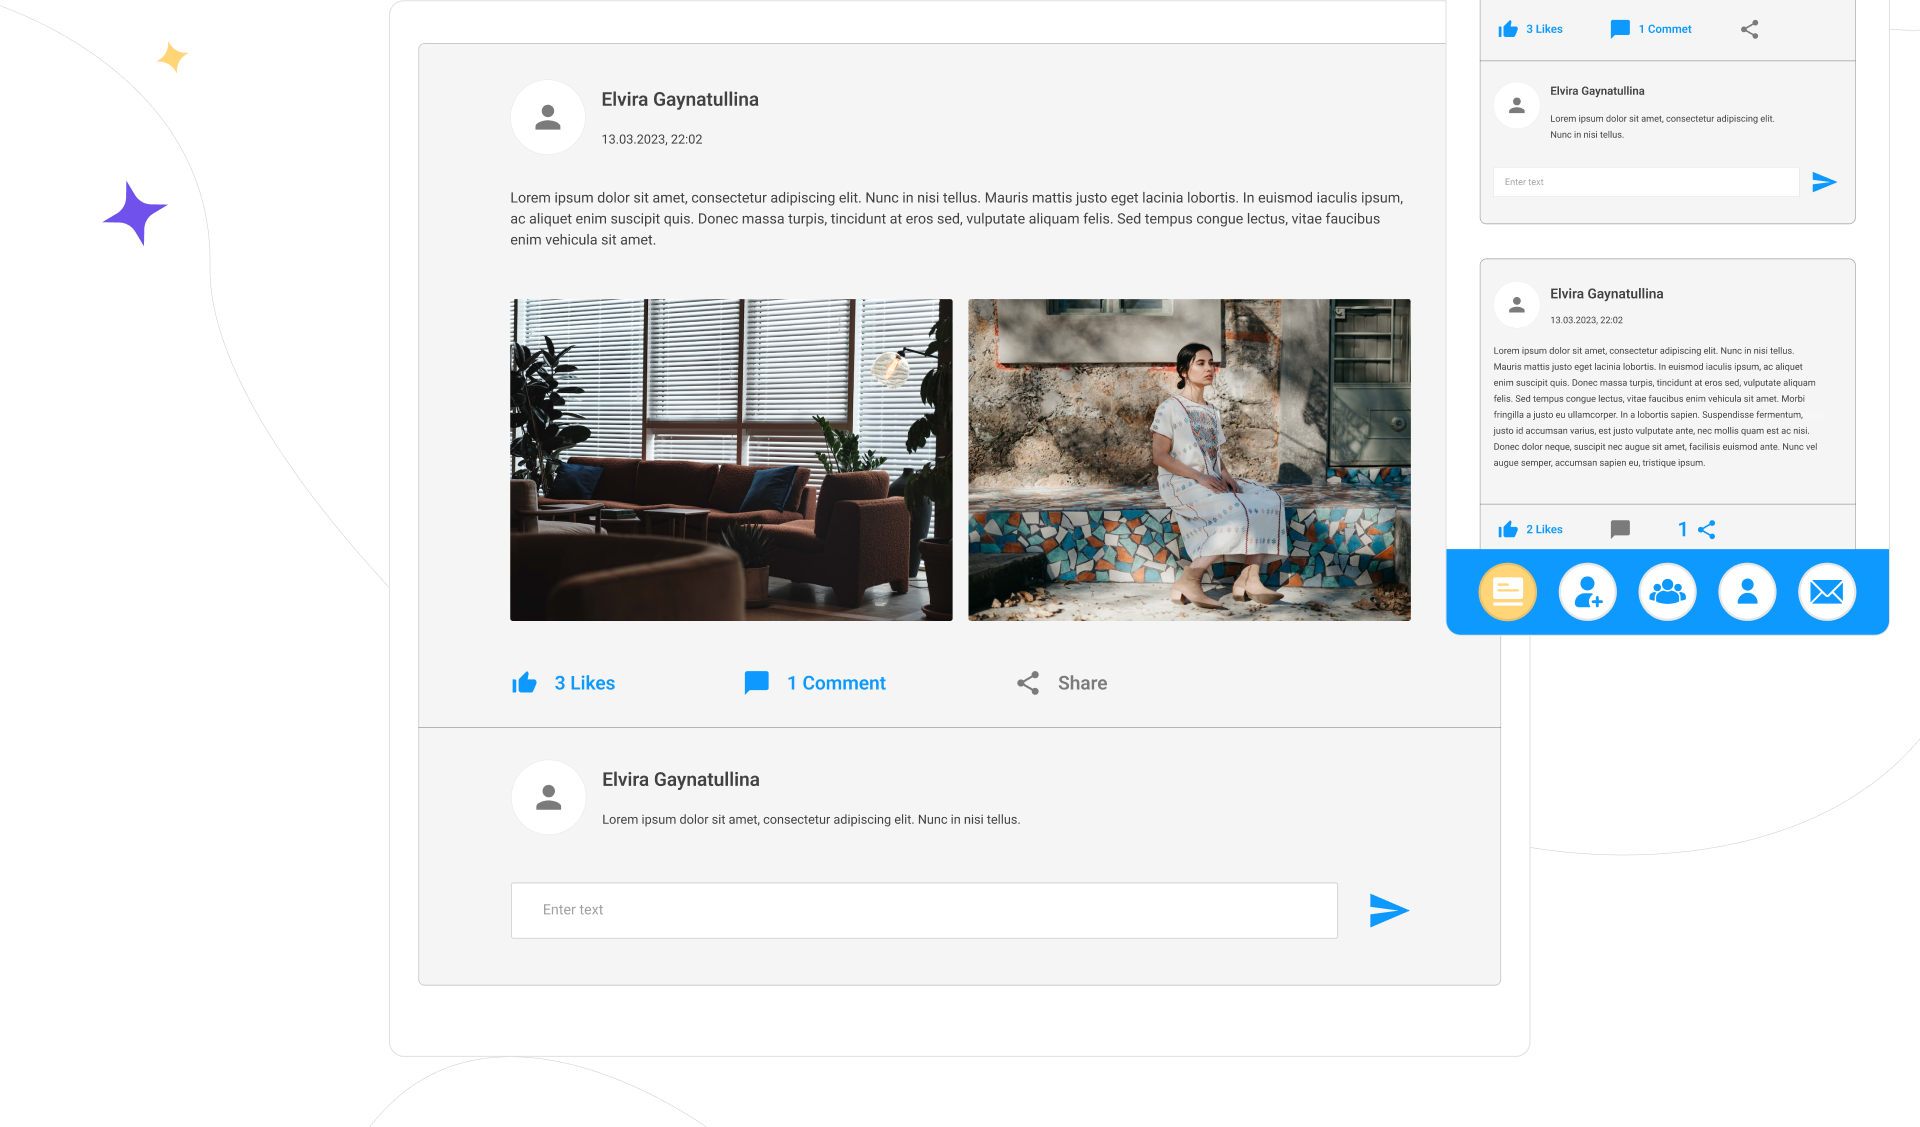Toggle the 3 Likes button in top mobile card
Screen dimensions: 1920x1127
pos(1530,29)
